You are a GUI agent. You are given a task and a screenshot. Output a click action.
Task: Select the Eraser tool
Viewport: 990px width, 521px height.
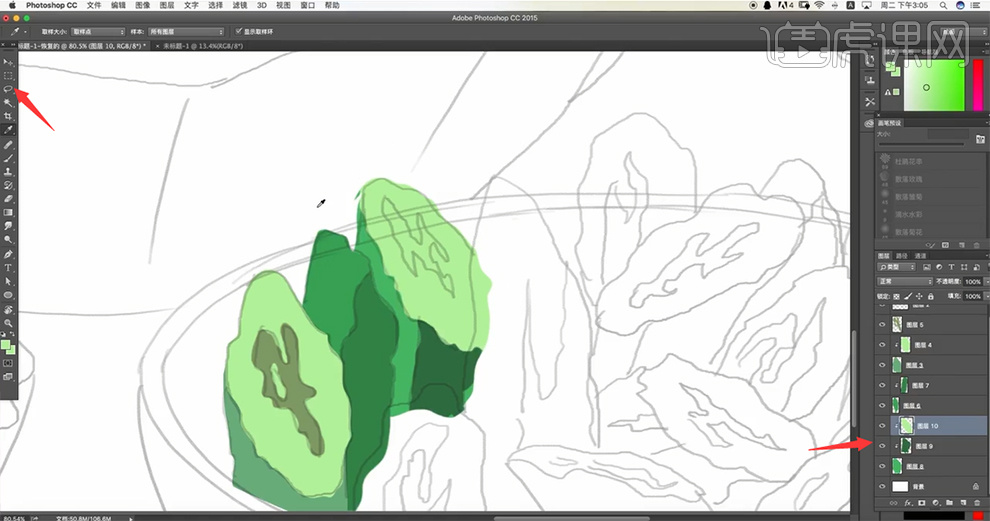[8, 199]
